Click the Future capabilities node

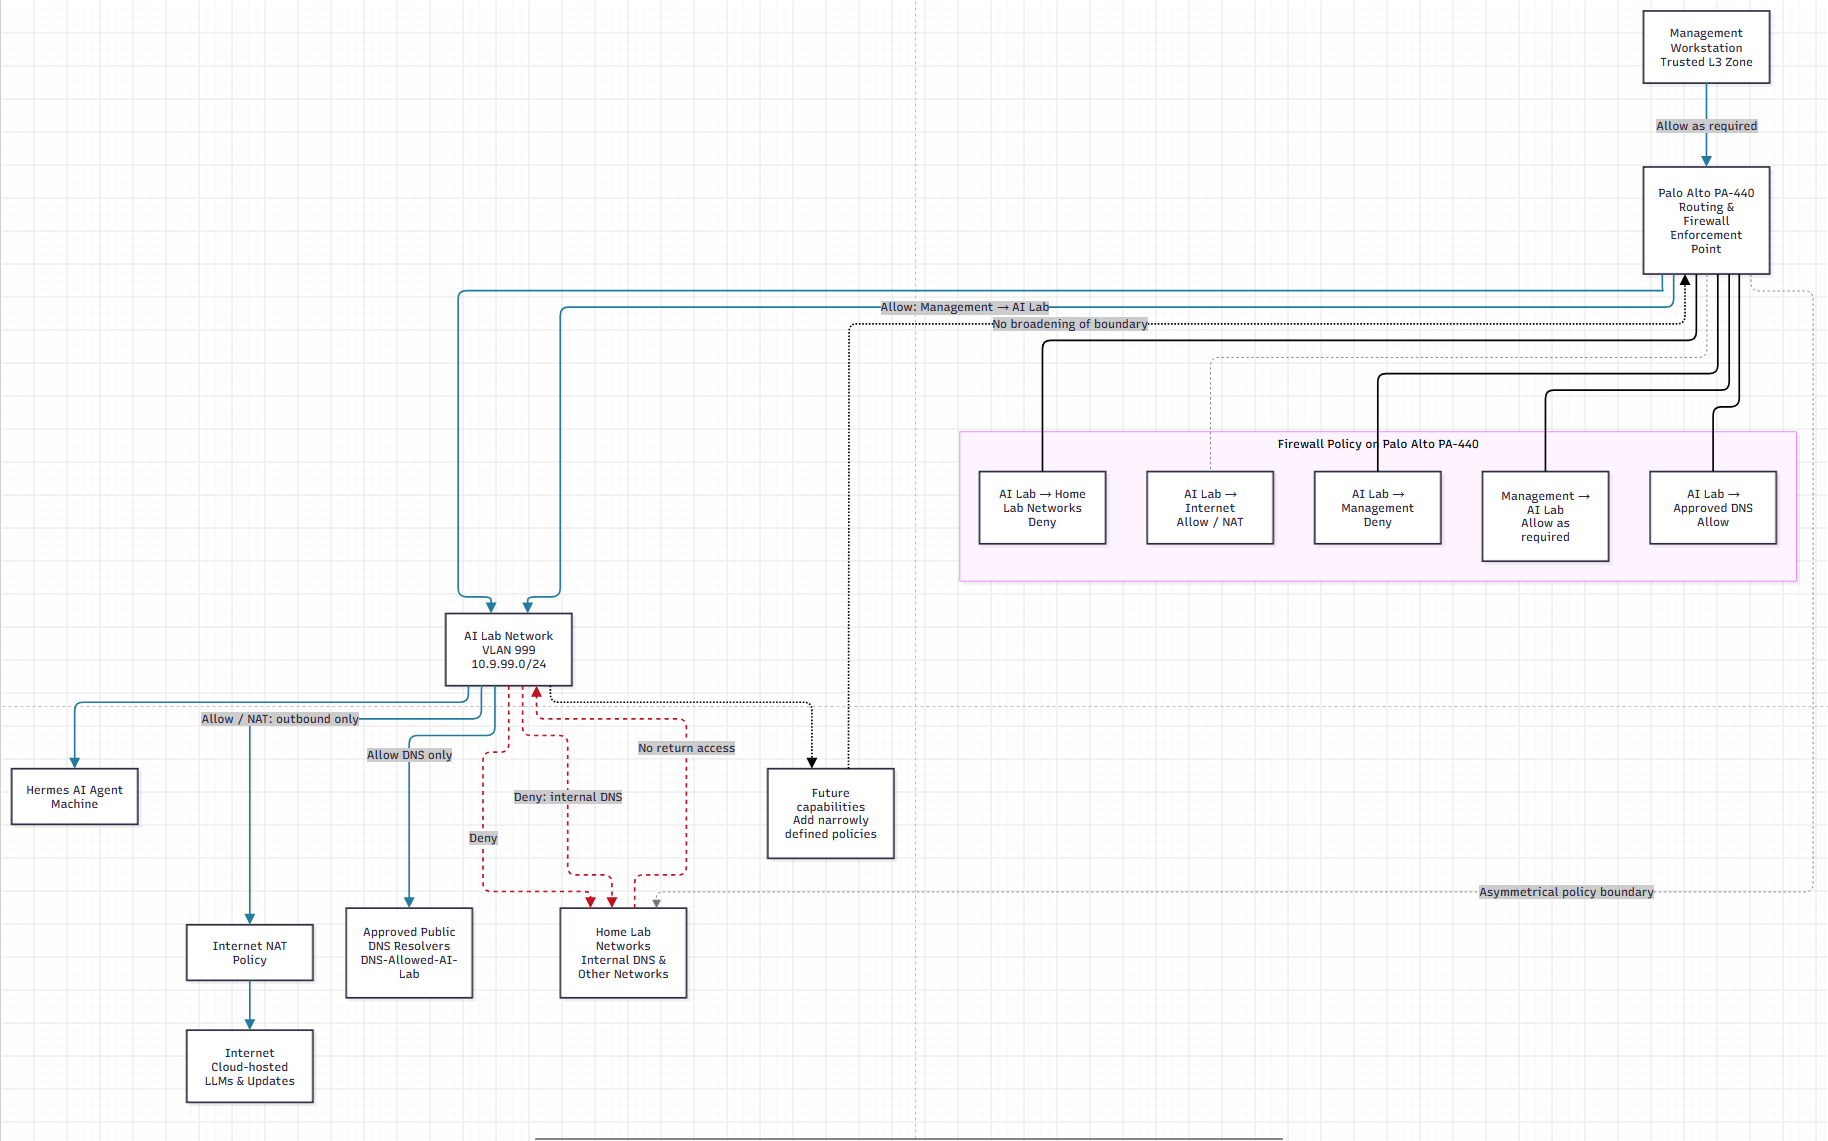point(830,814)
